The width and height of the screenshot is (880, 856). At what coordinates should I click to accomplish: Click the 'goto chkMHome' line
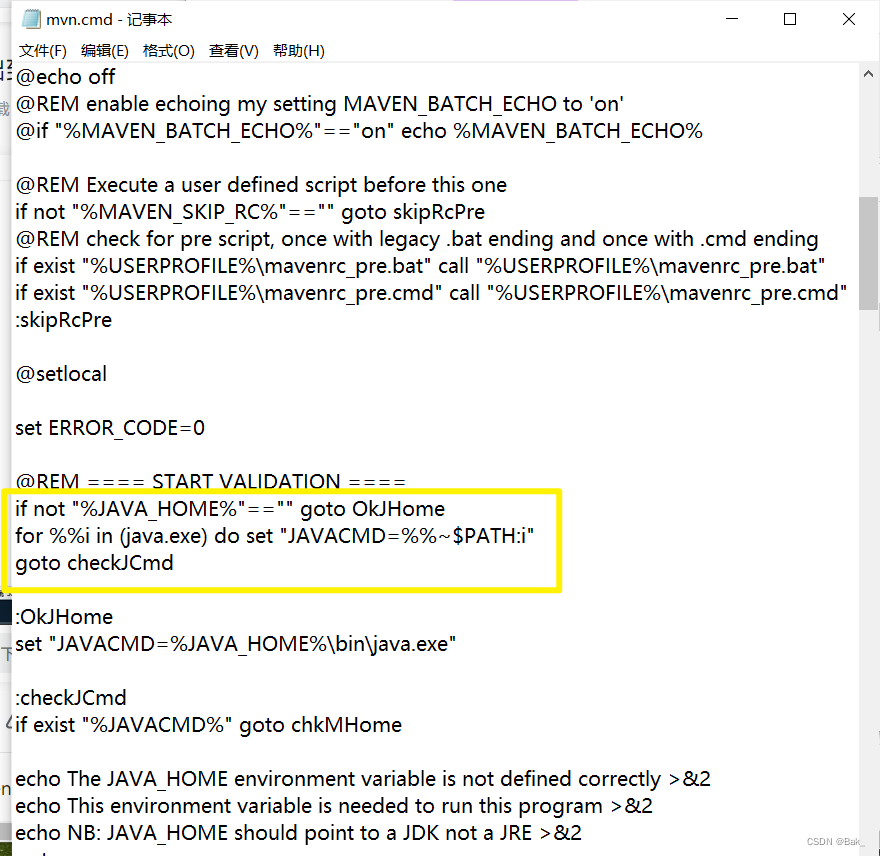209,725
